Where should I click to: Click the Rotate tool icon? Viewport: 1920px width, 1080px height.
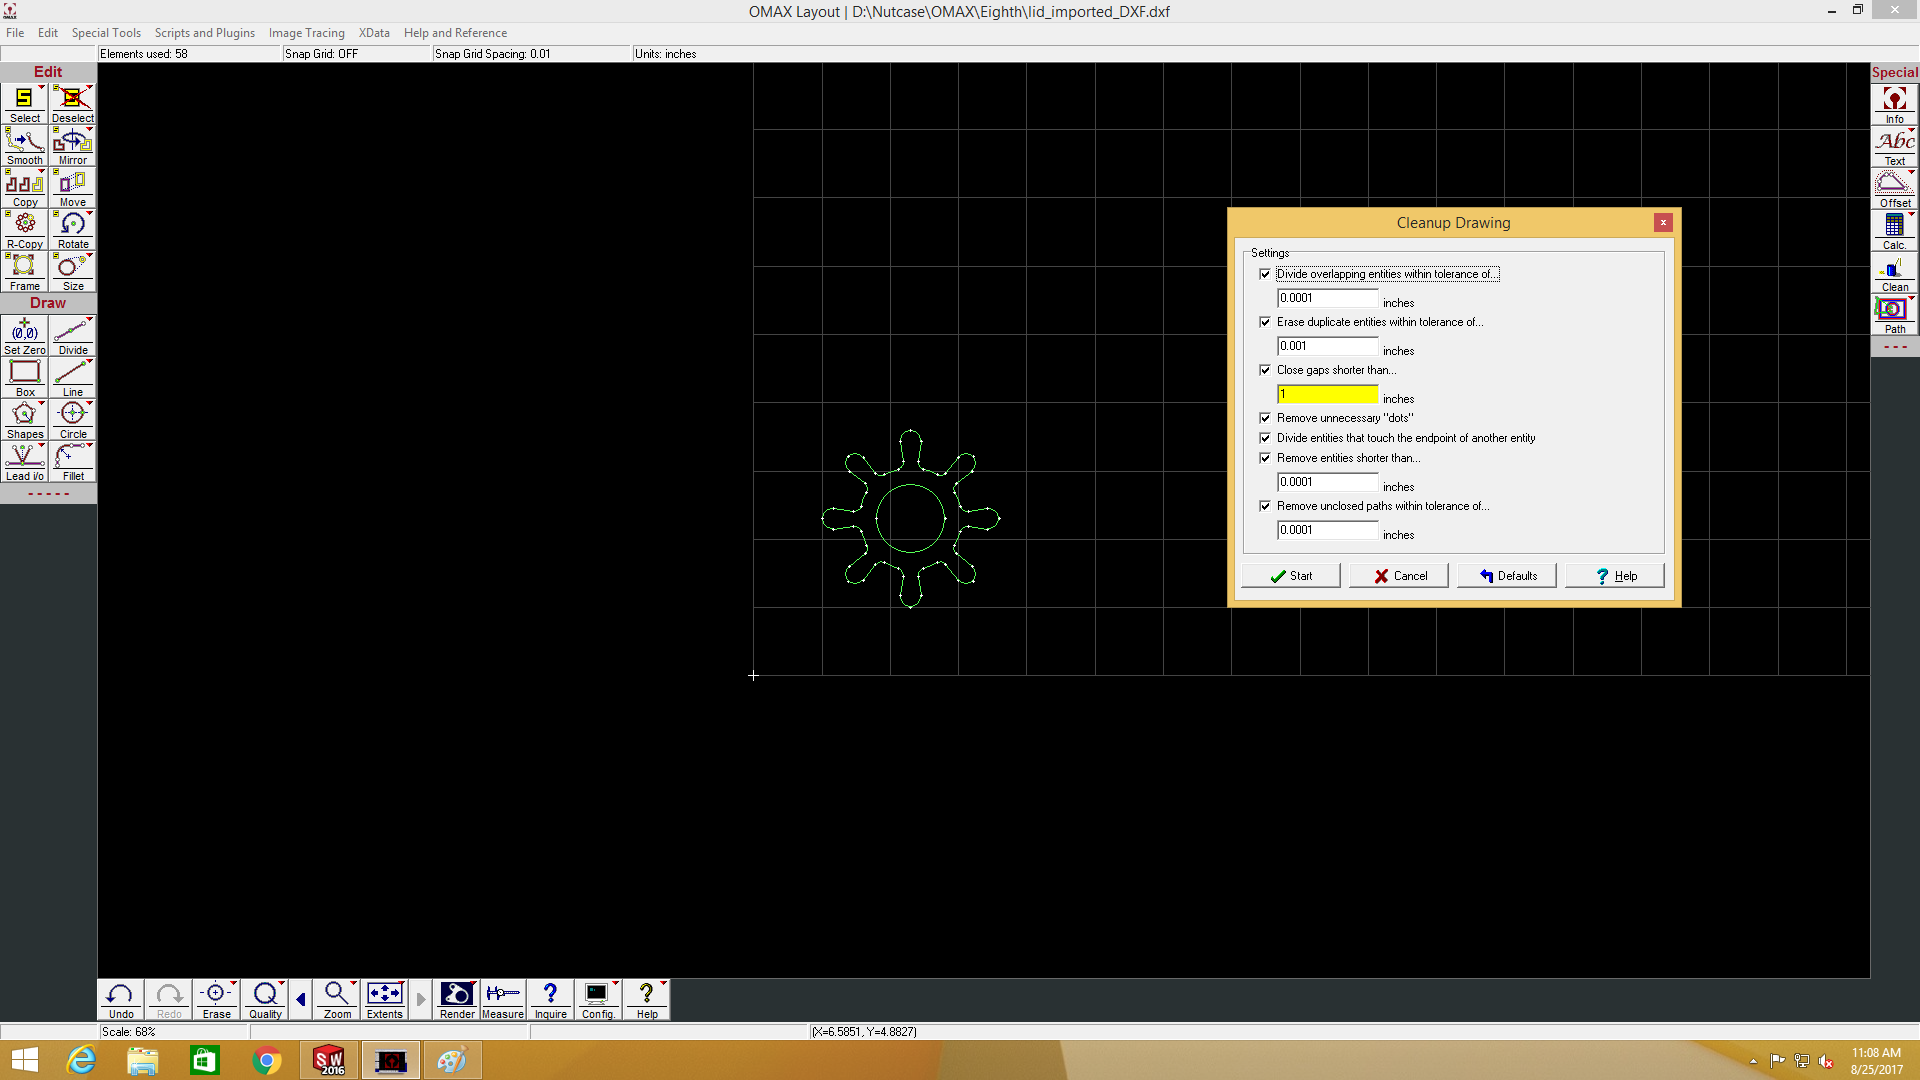pos(72,230)
